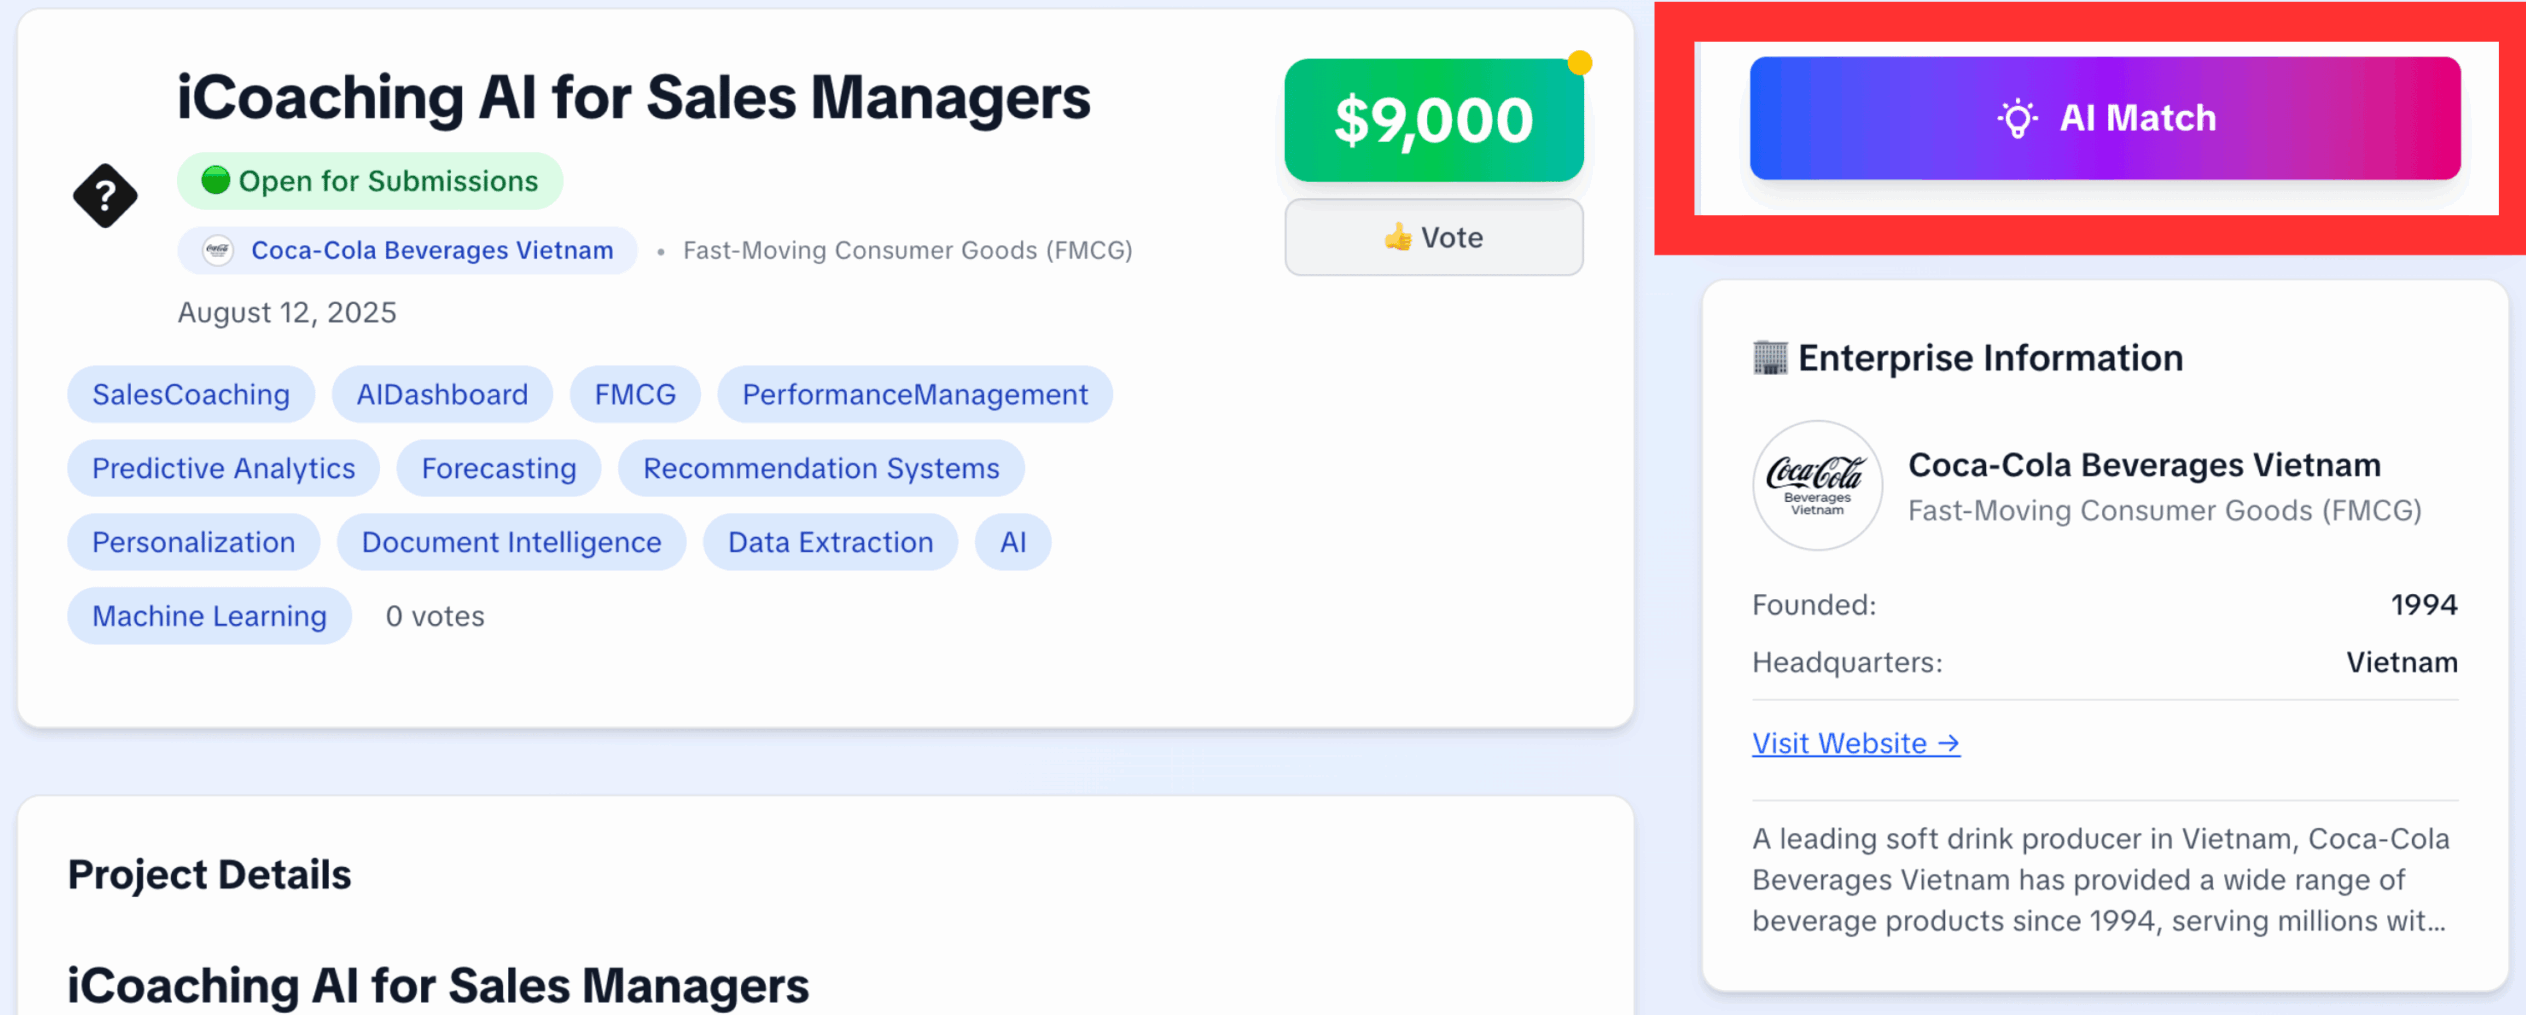Image resolution: width=2526 pixels, height=1015 pixels.
Task: Select the Personalization tag
Action: click(x=194, y=542)
